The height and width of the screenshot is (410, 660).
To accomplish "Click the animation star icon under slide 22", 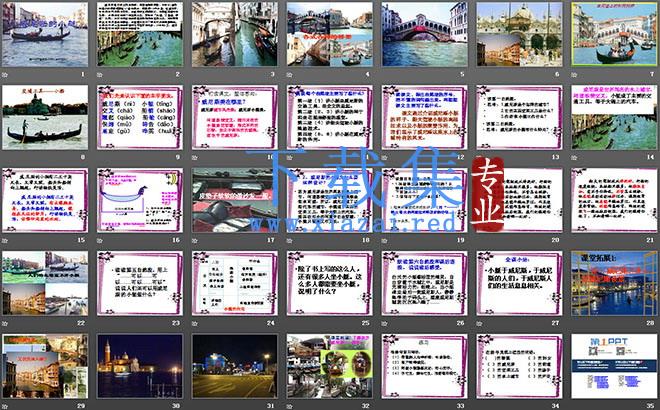I will coord(5,323).
